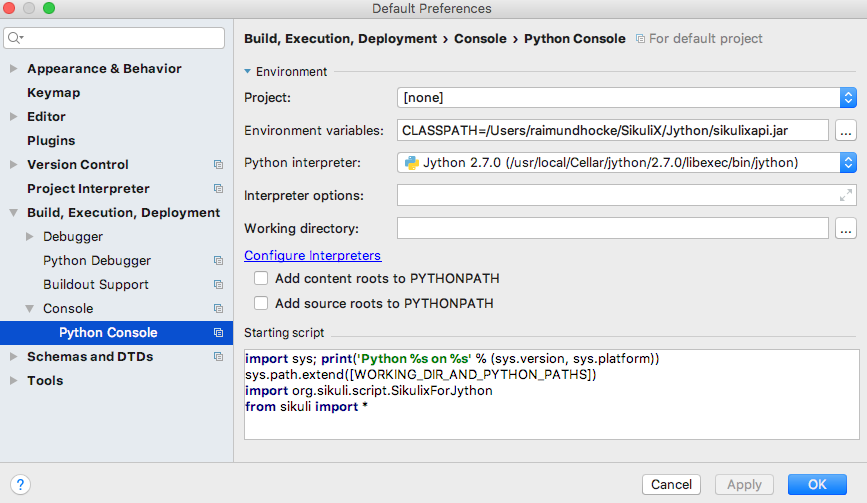Click the project-level icon beside Schemas and DTDs
Image resolution: width=867 pixels, height=503 pixels.
218,357
